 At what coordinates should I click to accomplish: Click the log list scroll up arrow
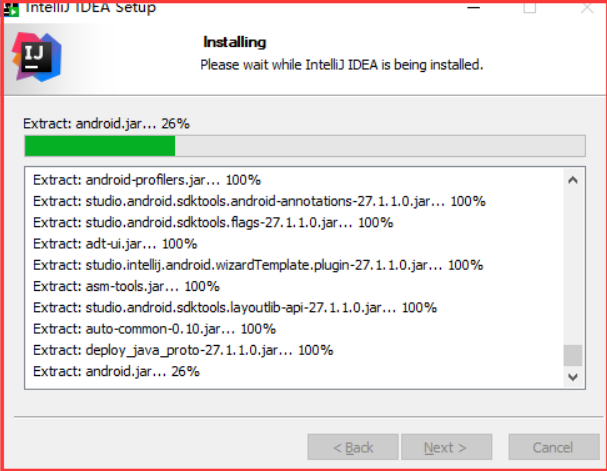pos(573,180)
